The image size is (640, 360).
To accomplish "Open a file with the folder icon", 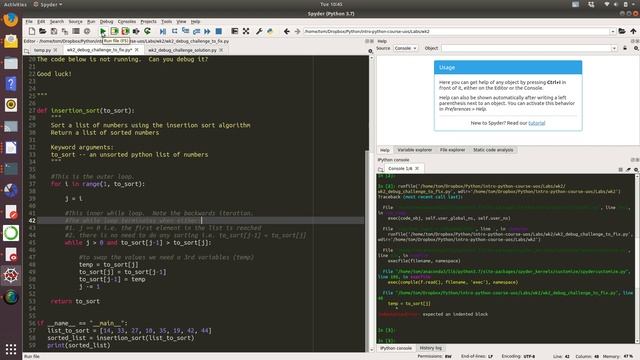I will pyautogui.click(x=42, y=31).
